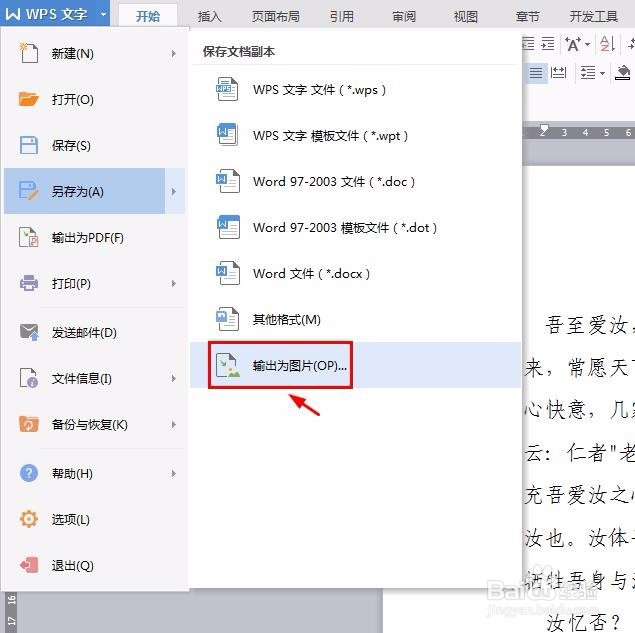Click the orange Open folder icon

click(x=28, y=99)
